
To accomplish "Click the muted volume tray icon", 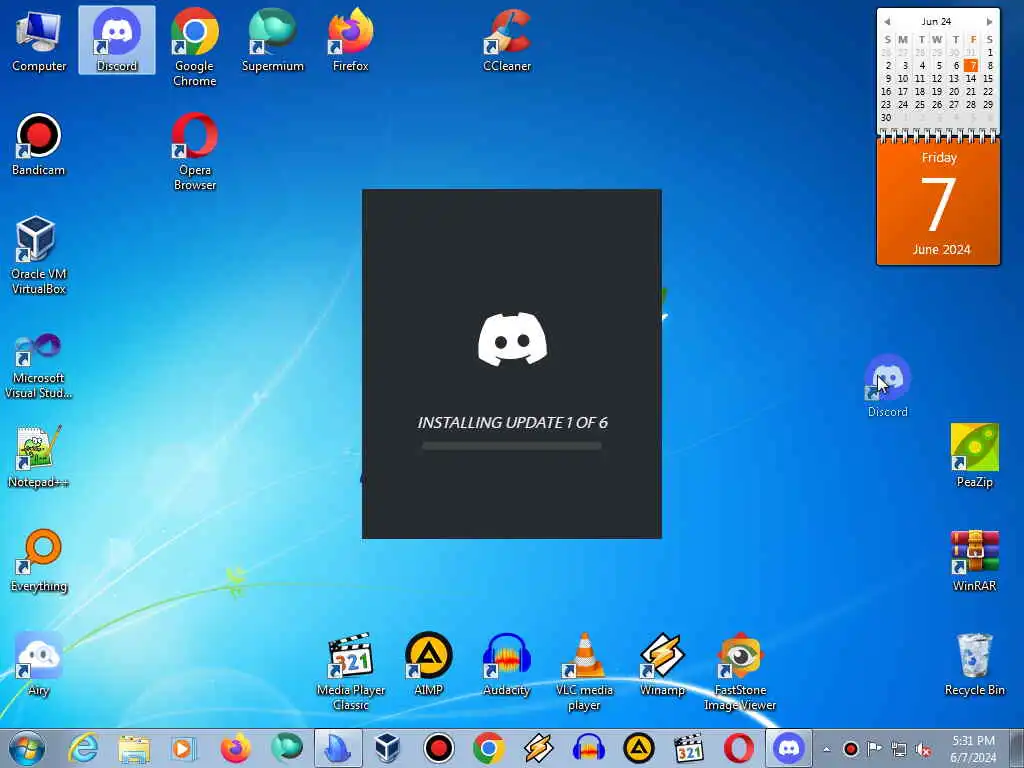I will [x=923, y=750].
